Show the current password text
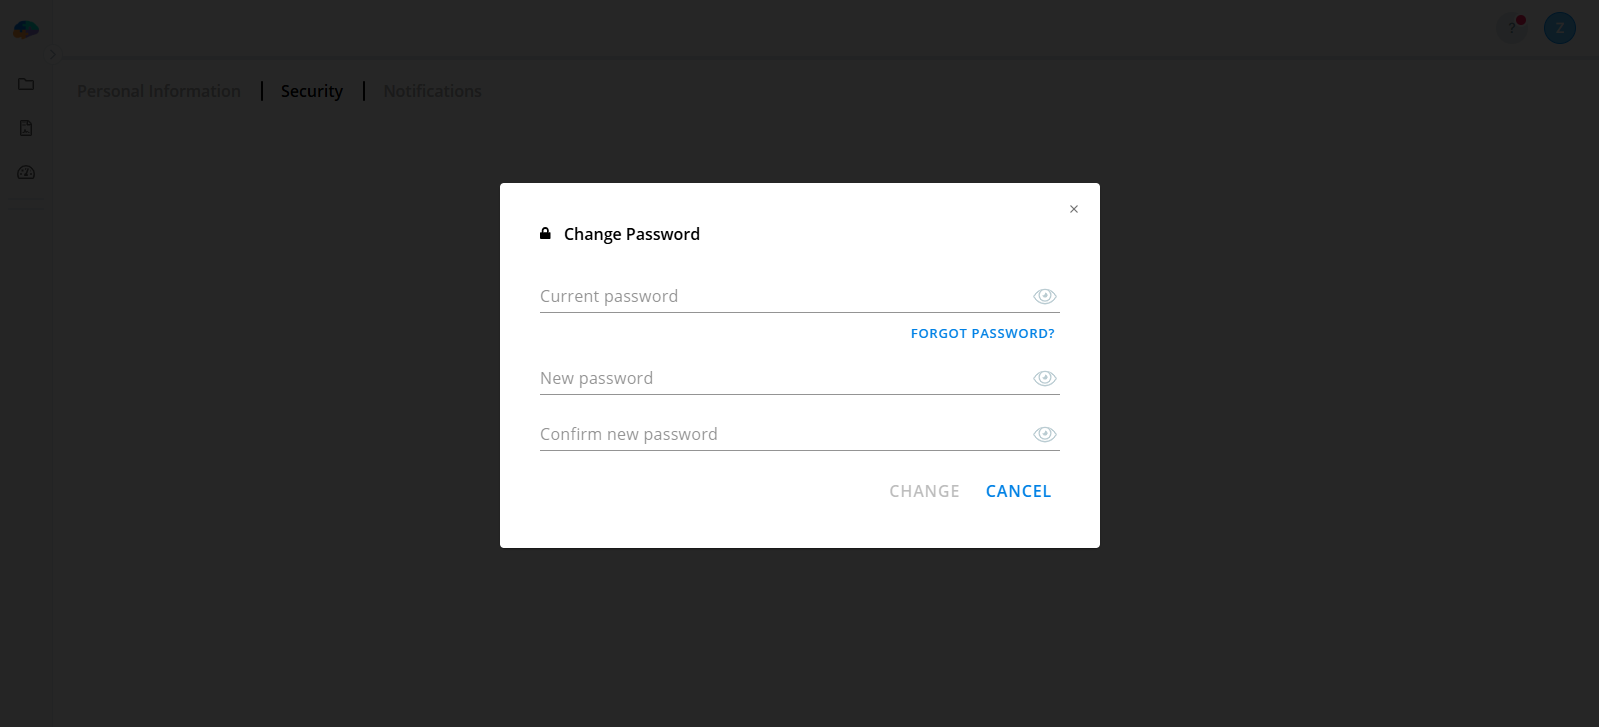The image size is (1599, 727). pos(1044,296)
